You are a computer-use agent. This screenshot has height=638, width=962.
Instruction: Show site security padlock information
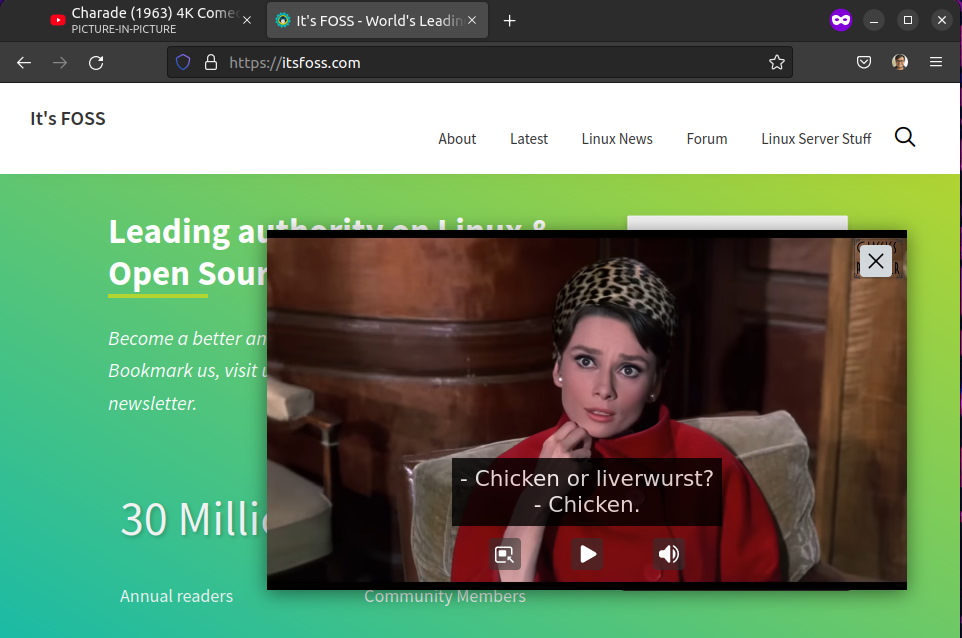click(x=210, y=62)
